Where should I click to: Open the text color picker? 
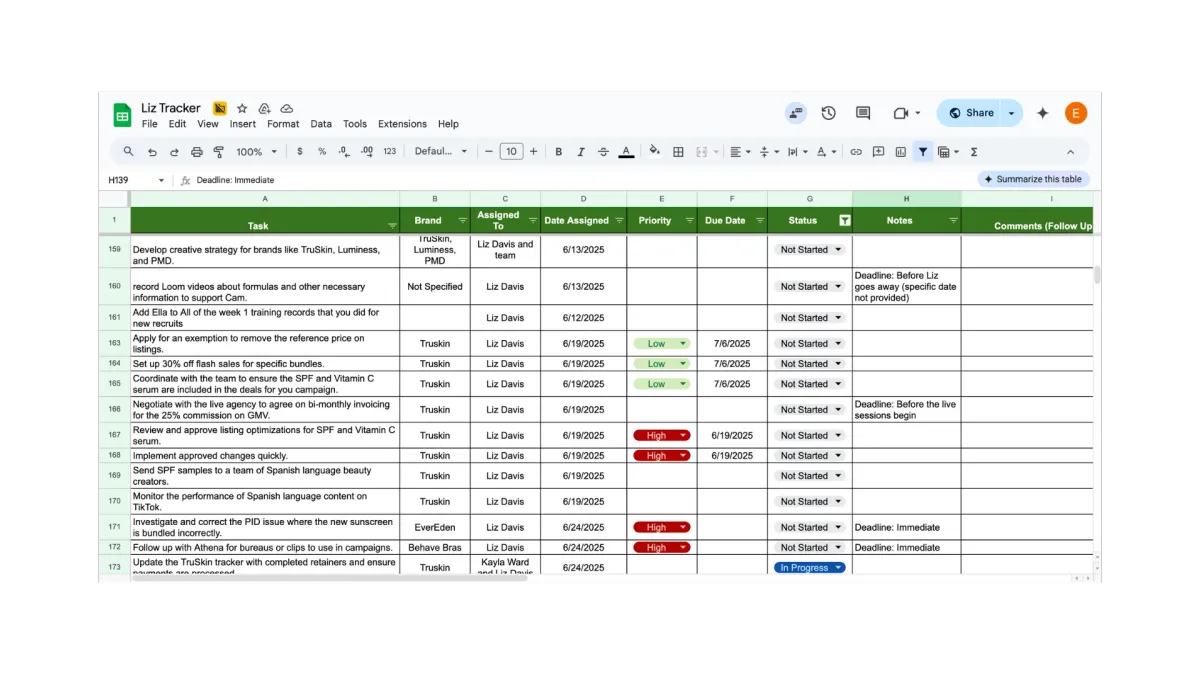626,152
